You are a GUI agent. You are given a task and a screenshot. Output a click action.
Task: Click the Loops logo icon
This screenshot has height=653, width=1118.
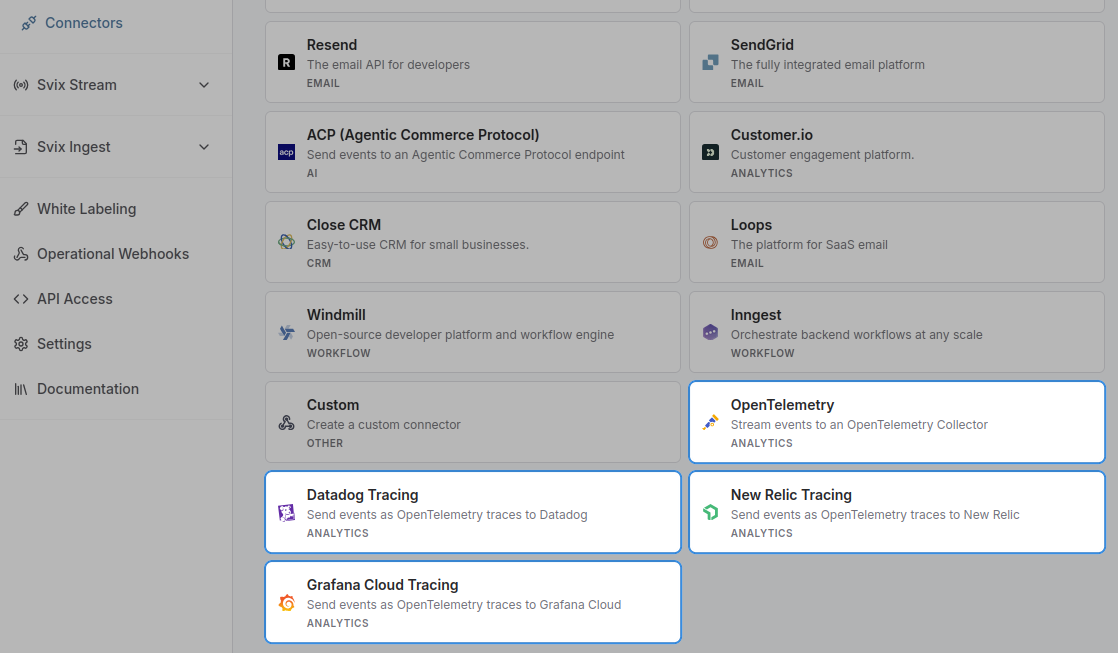pyautogui.click(x=710, y=242)
